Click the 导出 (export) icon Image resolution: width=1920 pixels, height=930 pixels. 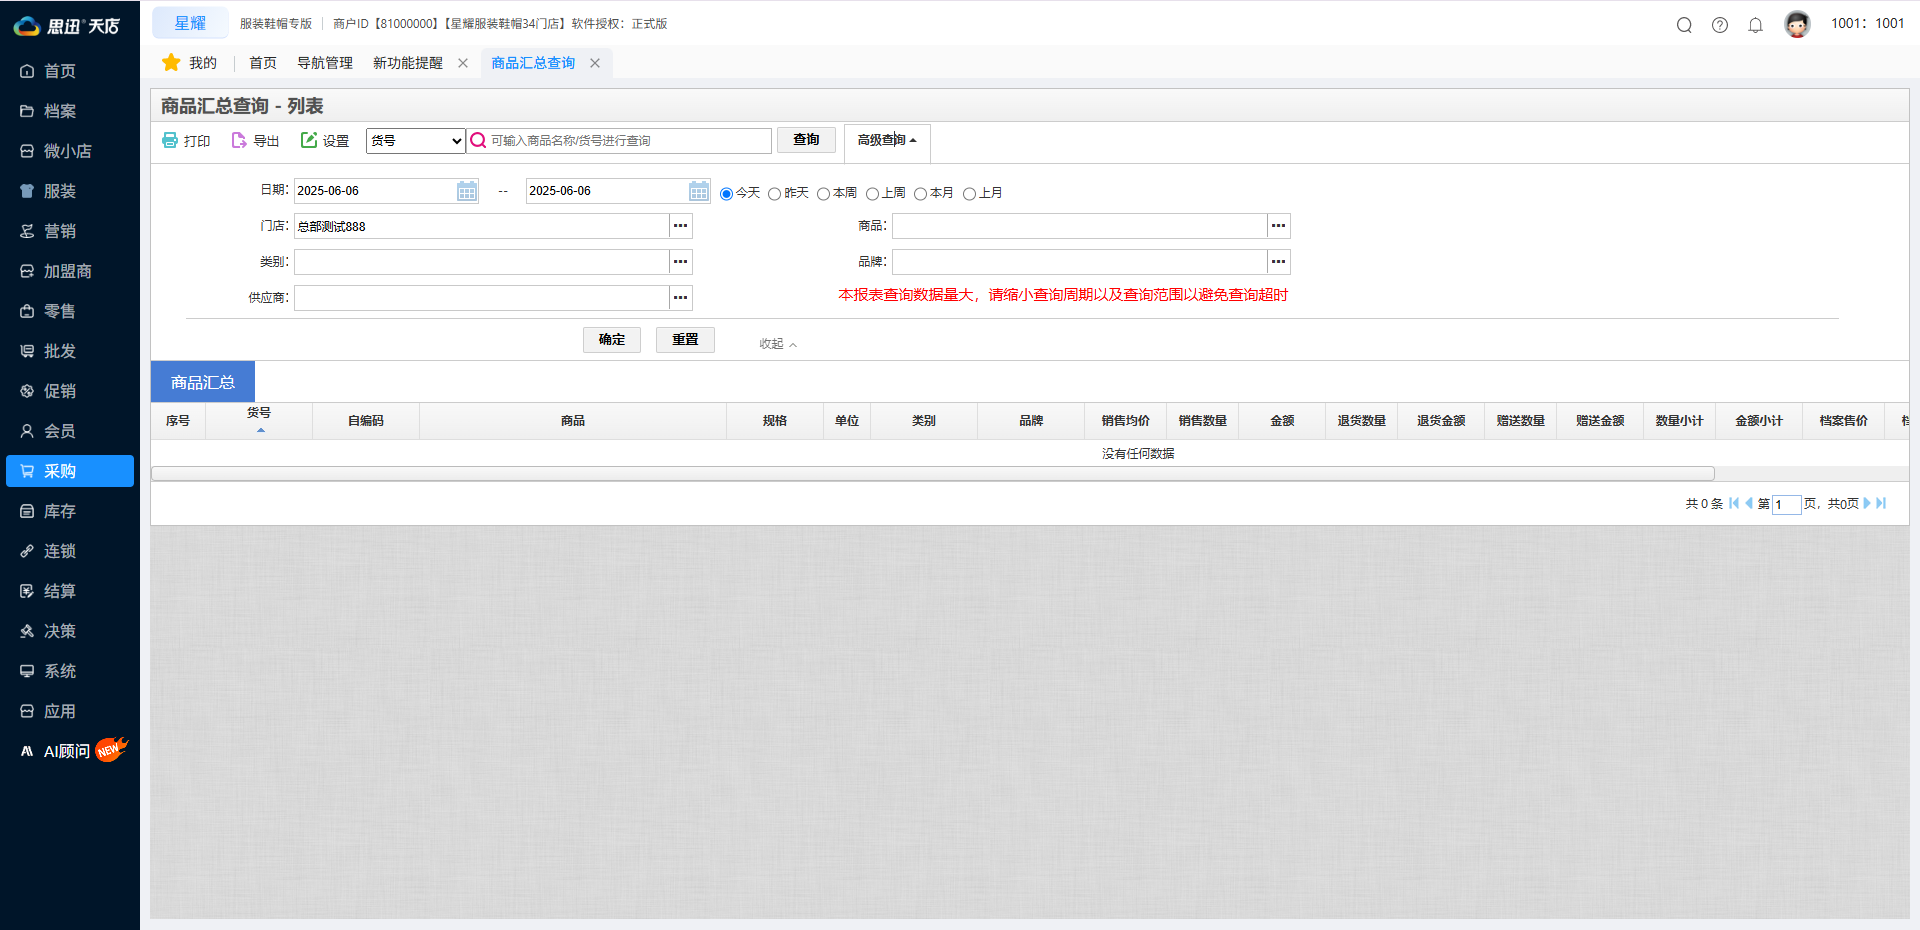[255, 141]
